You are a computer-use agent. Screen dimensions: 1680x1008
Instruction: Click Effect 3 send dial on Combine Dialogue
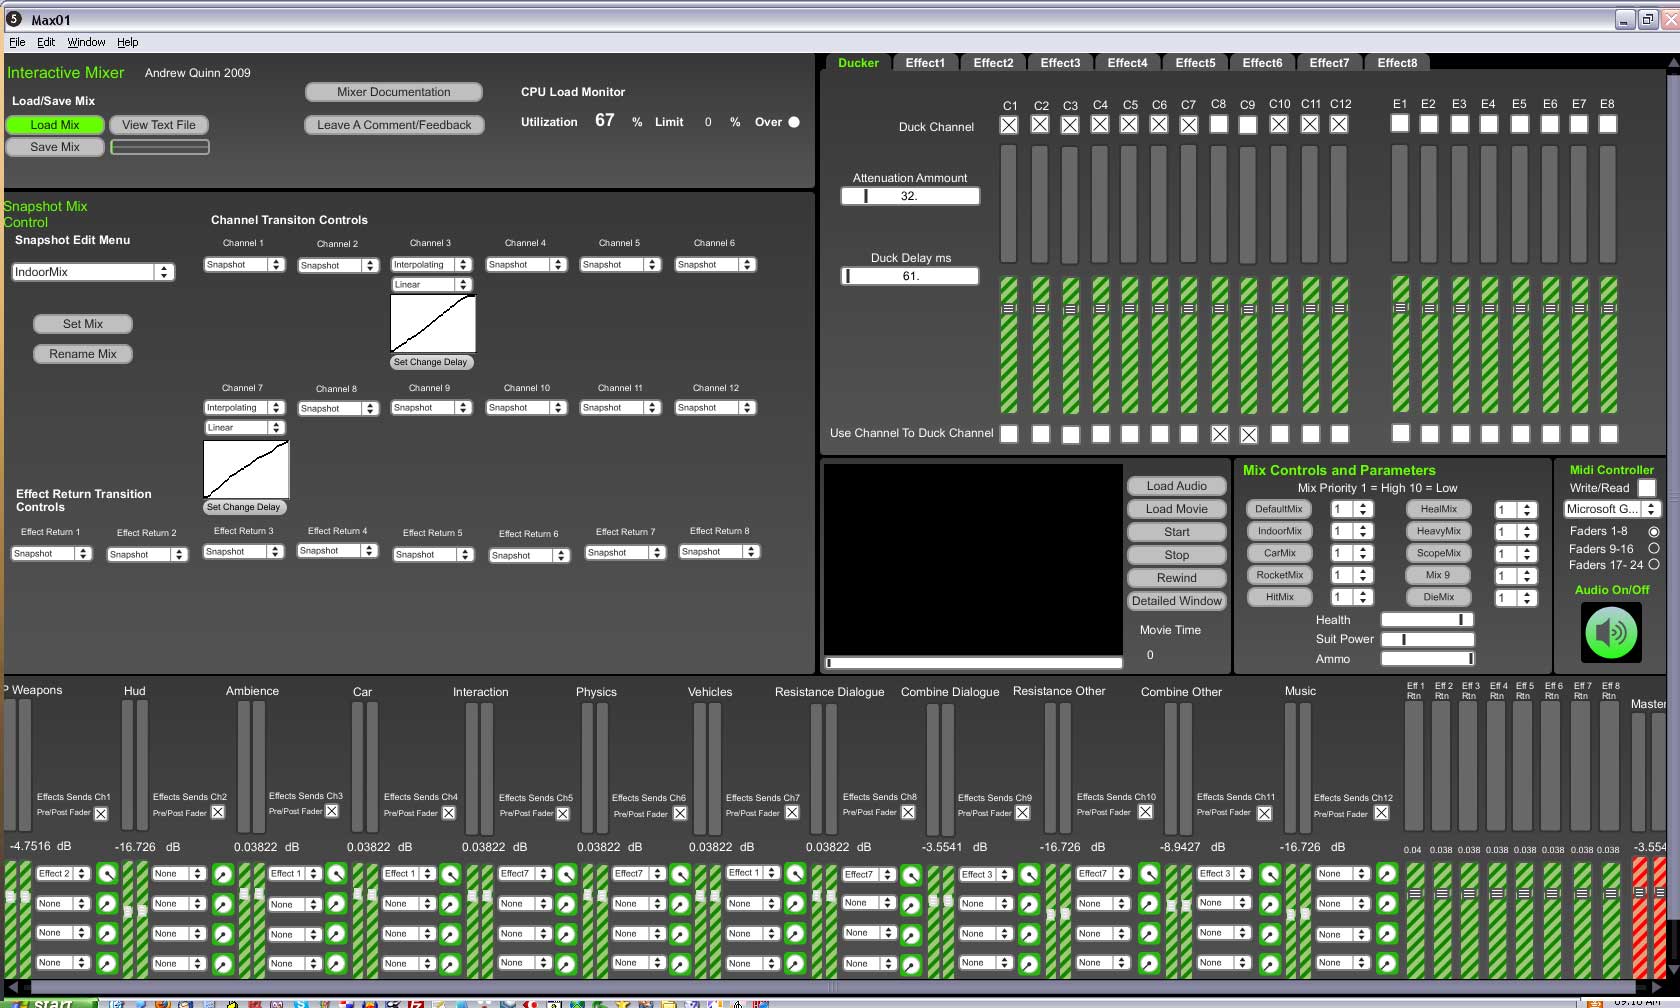click(x=1028, y=875)
